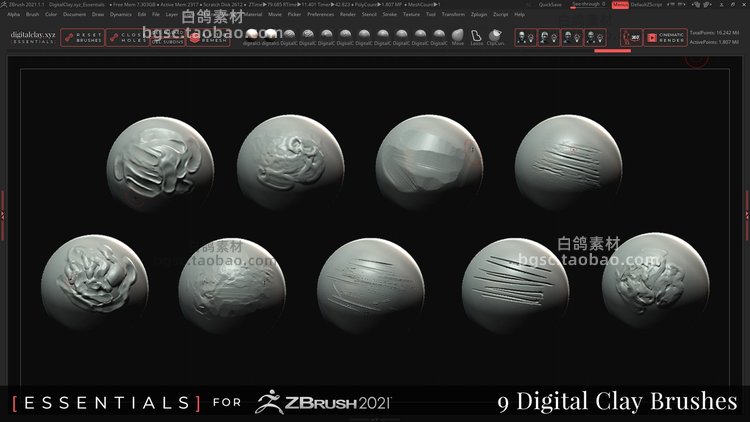
Task: Choose the head-and-bulb lighting preset beside 360 button
Action: coord(596,37)
